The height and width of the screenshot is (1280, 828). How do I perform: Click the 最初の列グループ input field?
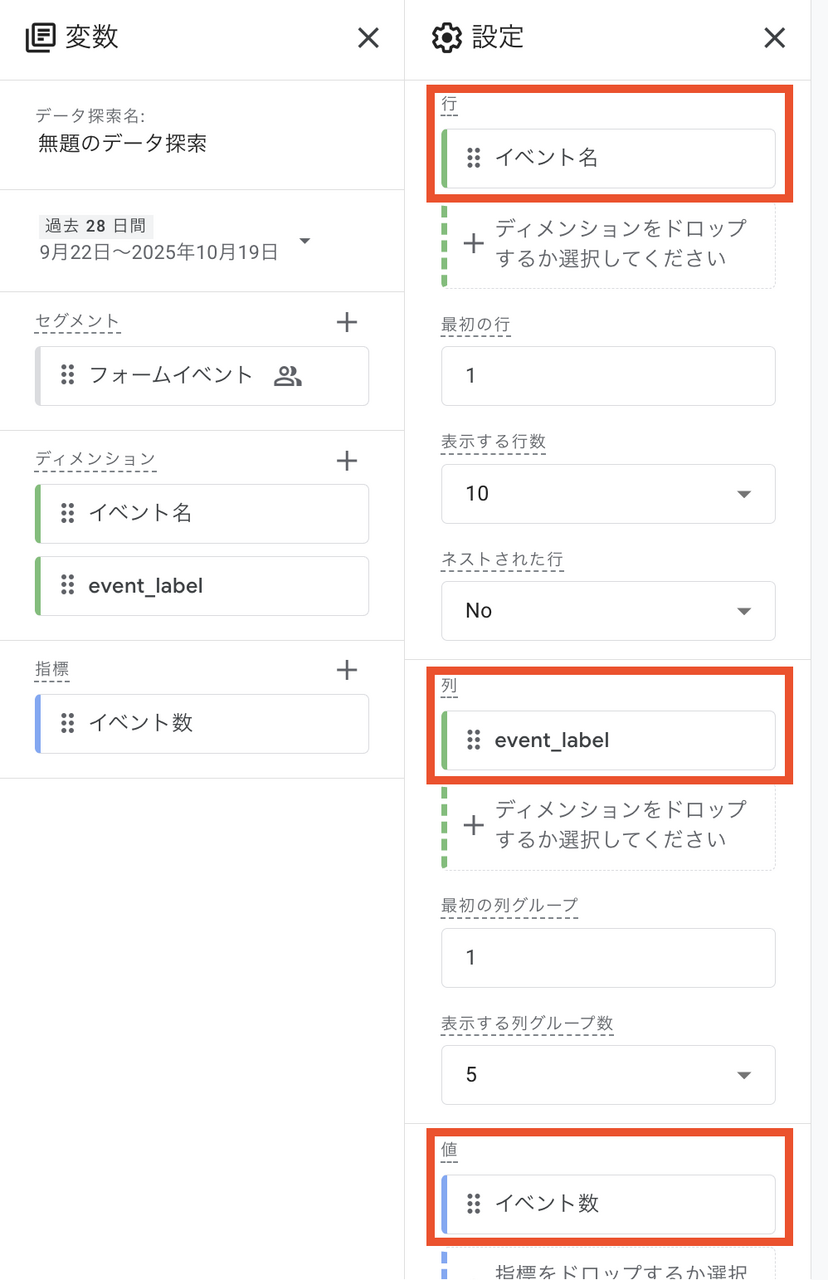pyautogui.click(x=608, y=957)
